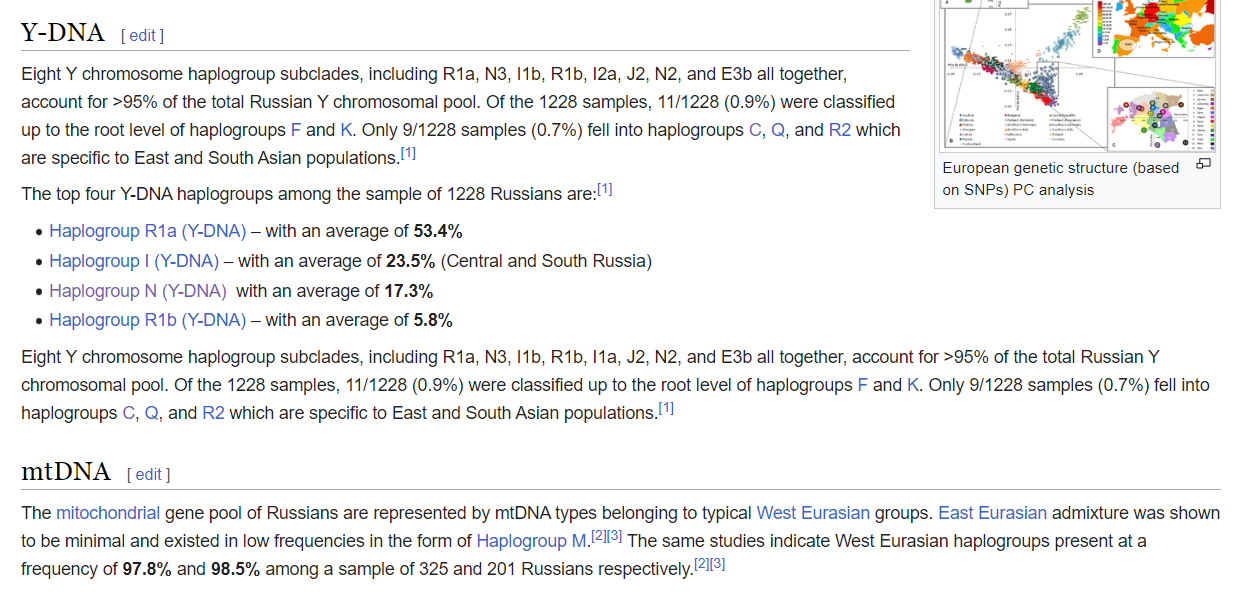Open citation [2] after Haplogroup M
Viewport: 1237px width, 597px height.
(x=598, y=537)
